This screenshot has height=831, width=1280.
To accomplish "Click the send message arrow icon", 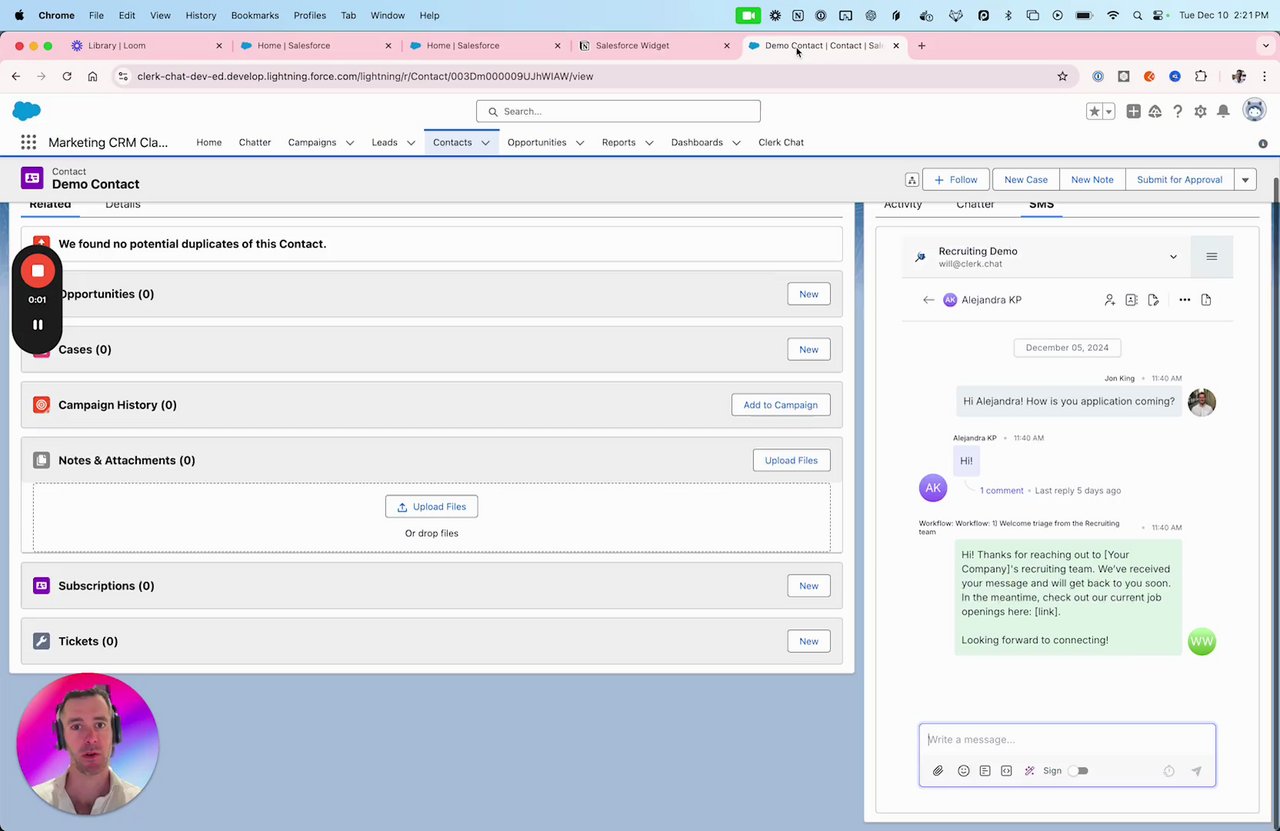I will pyautogui.click(x=1196, y=771).
